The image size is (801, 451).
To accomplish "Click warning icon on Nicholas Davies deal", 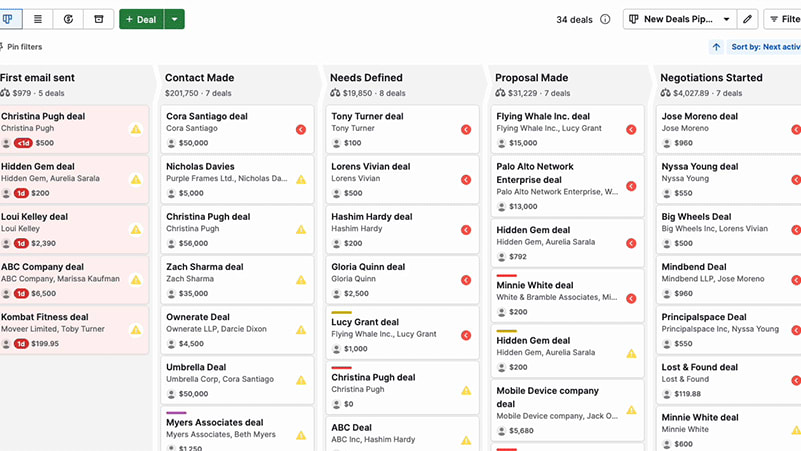I will [301, 179].
